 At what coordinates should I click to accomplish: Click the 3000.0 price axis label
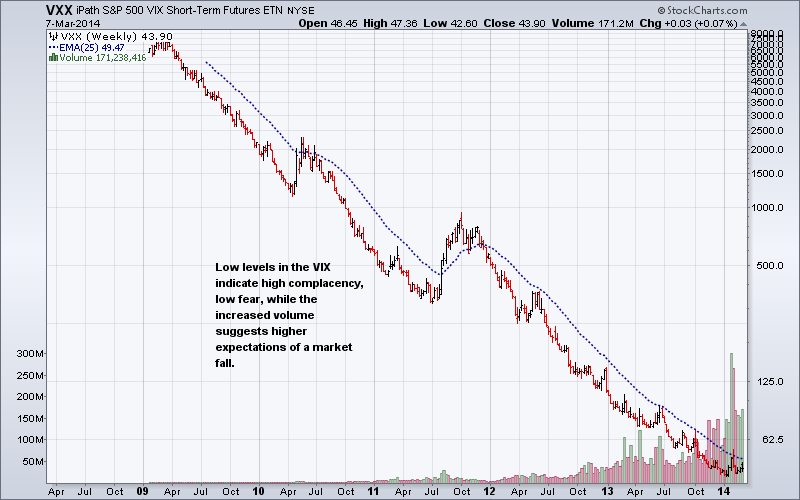[x=767, y=115]
